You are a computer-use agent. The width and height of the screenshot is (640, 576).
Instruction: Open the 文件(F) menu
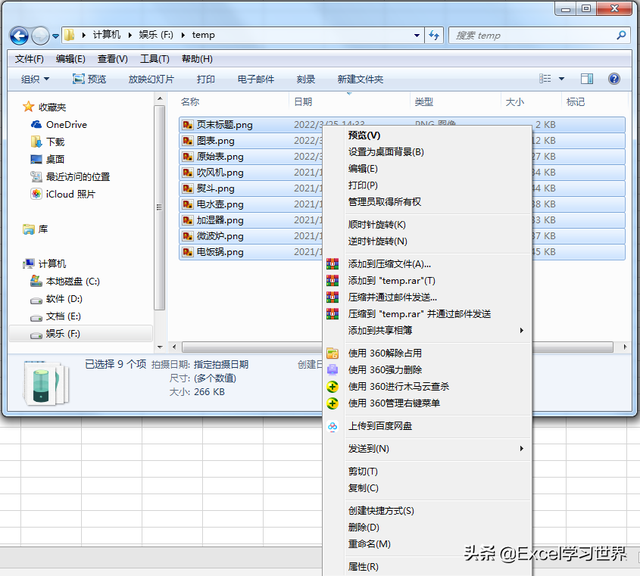(x=29, y=59)
